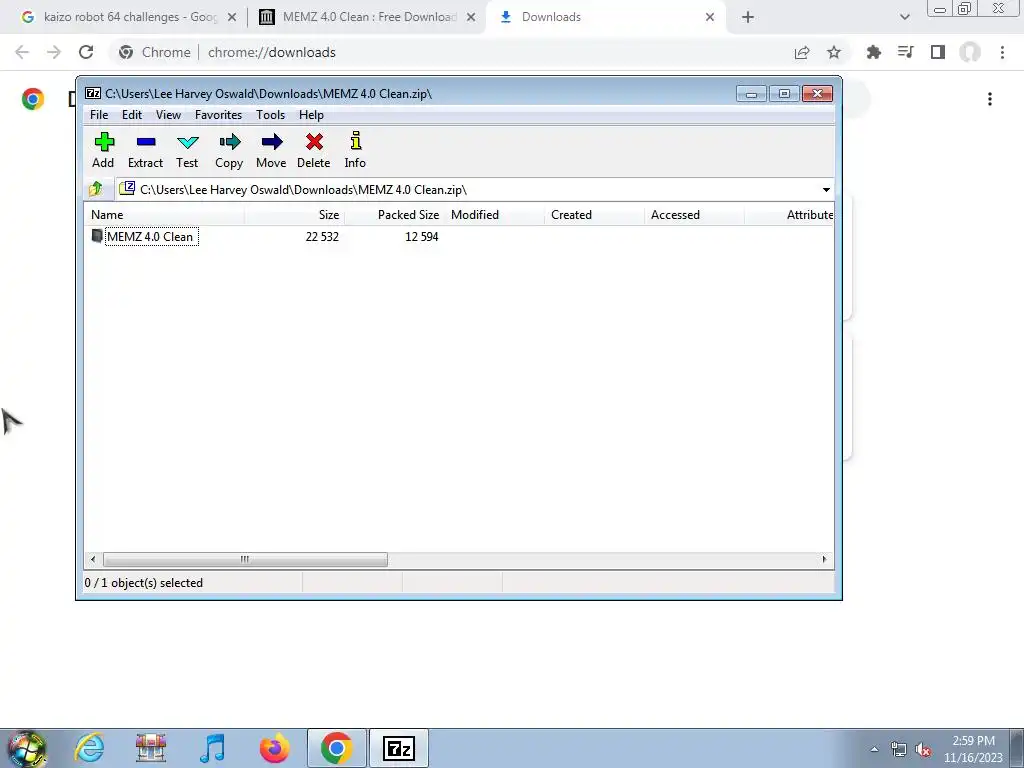This screenshot has height=768, width=1024.
Task: Hit the red Delete icon
Action: pyautogui.click(x=314, y=150)
